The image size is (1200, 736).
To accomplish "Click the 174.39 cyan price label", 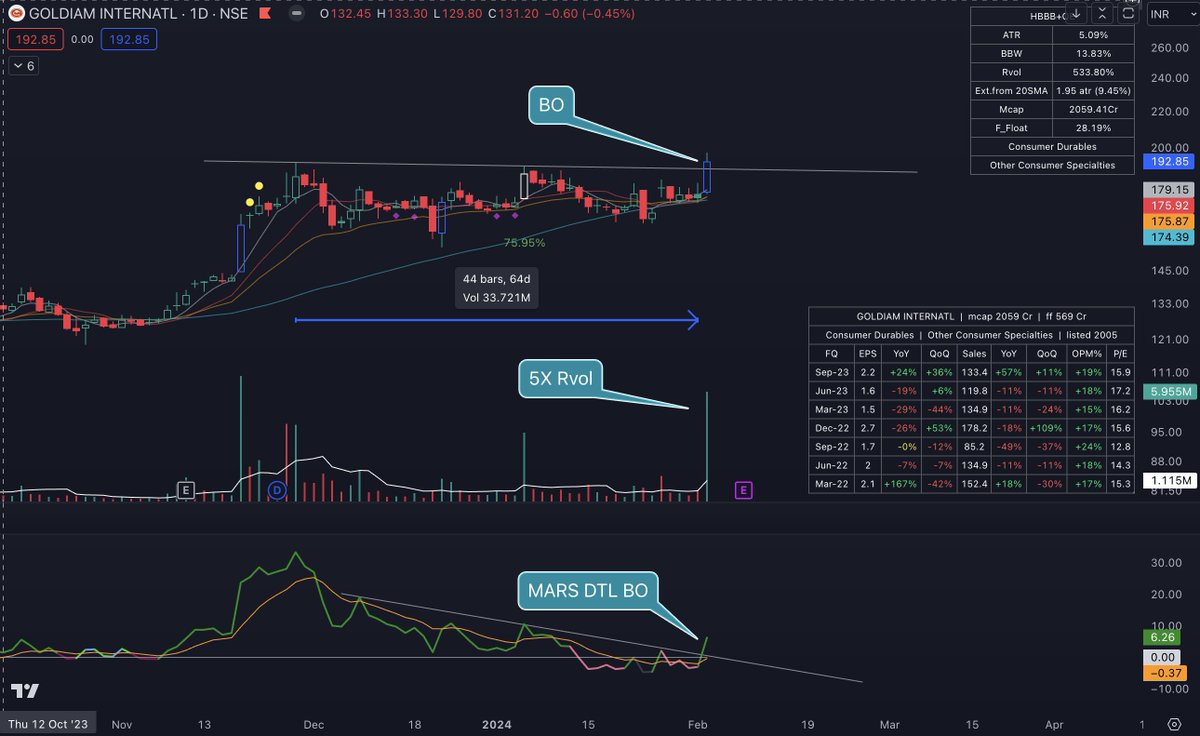I will point(1168,237).
